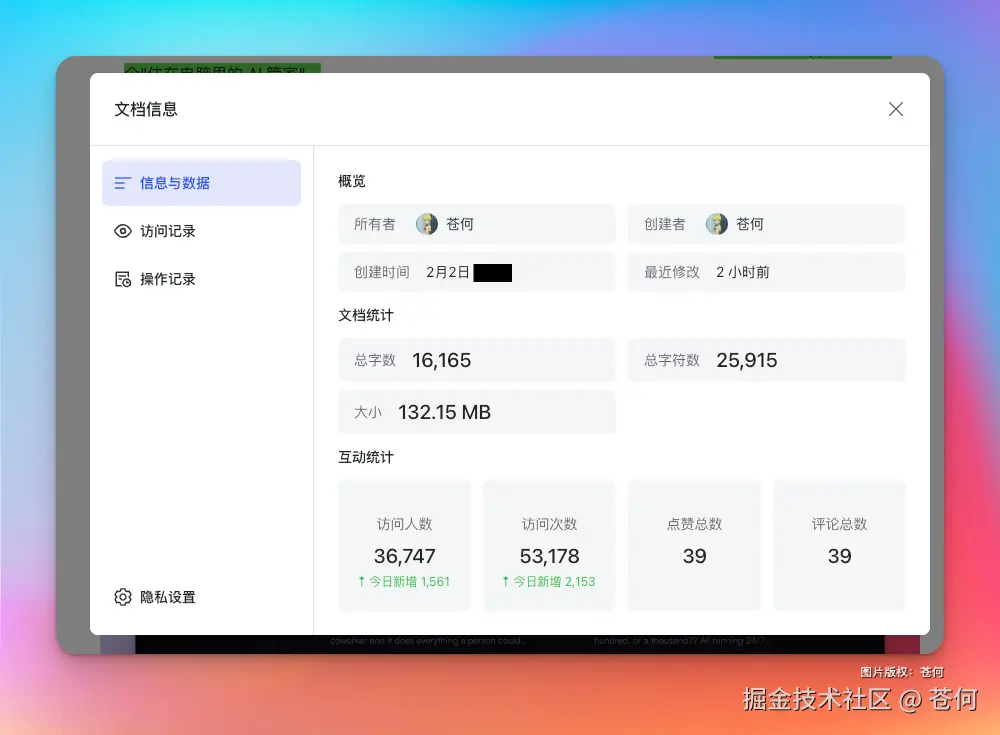
Task: Click the X icon to close 文档信息
Action: coord(896,109)
